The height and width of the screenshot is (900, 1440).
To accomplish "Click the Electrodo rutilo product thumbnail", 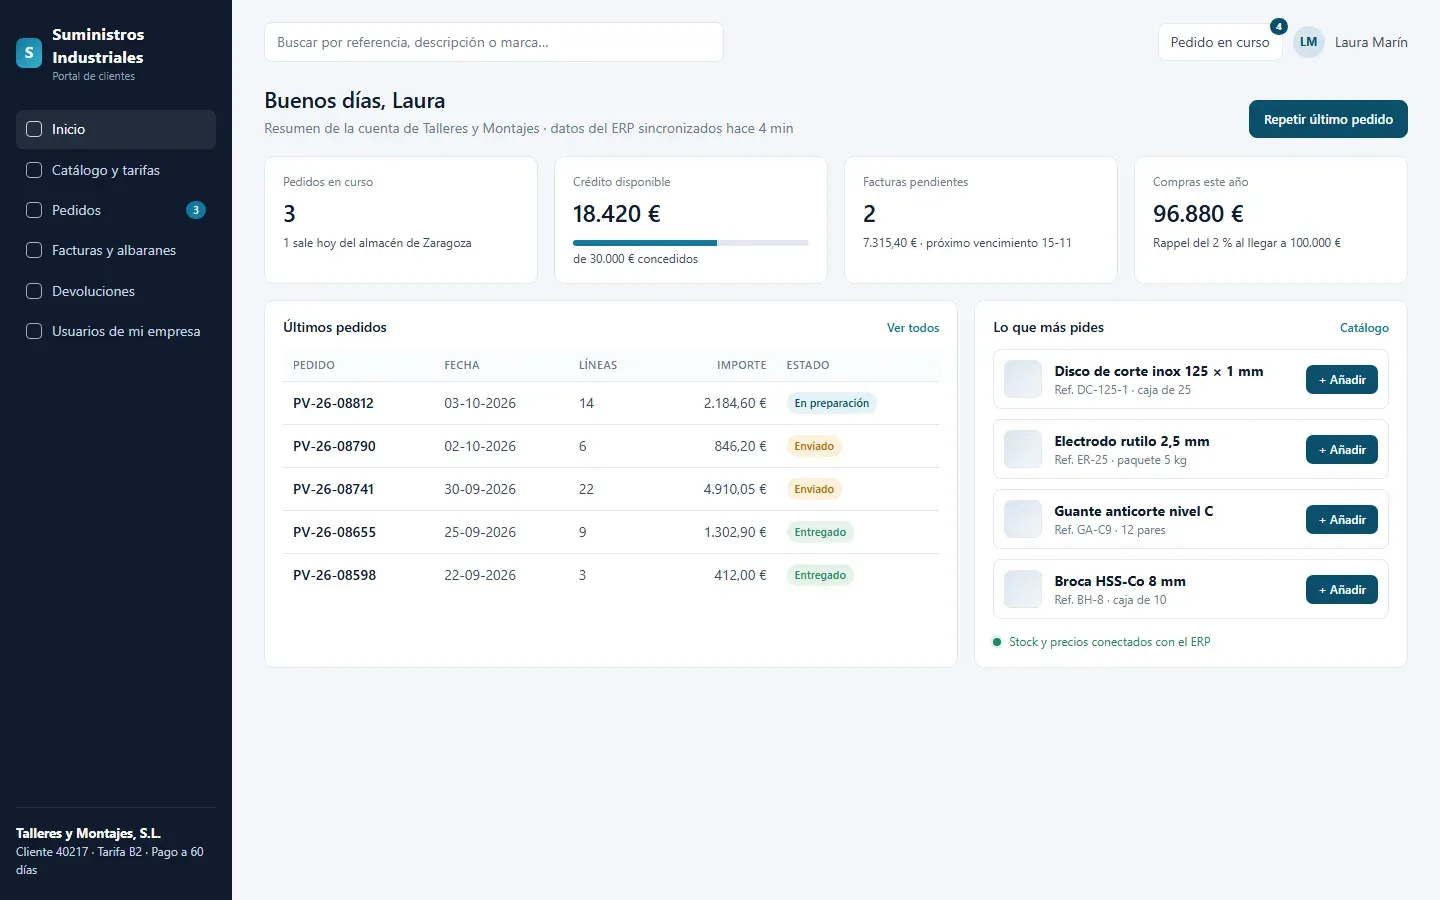I will (1023, 450).
